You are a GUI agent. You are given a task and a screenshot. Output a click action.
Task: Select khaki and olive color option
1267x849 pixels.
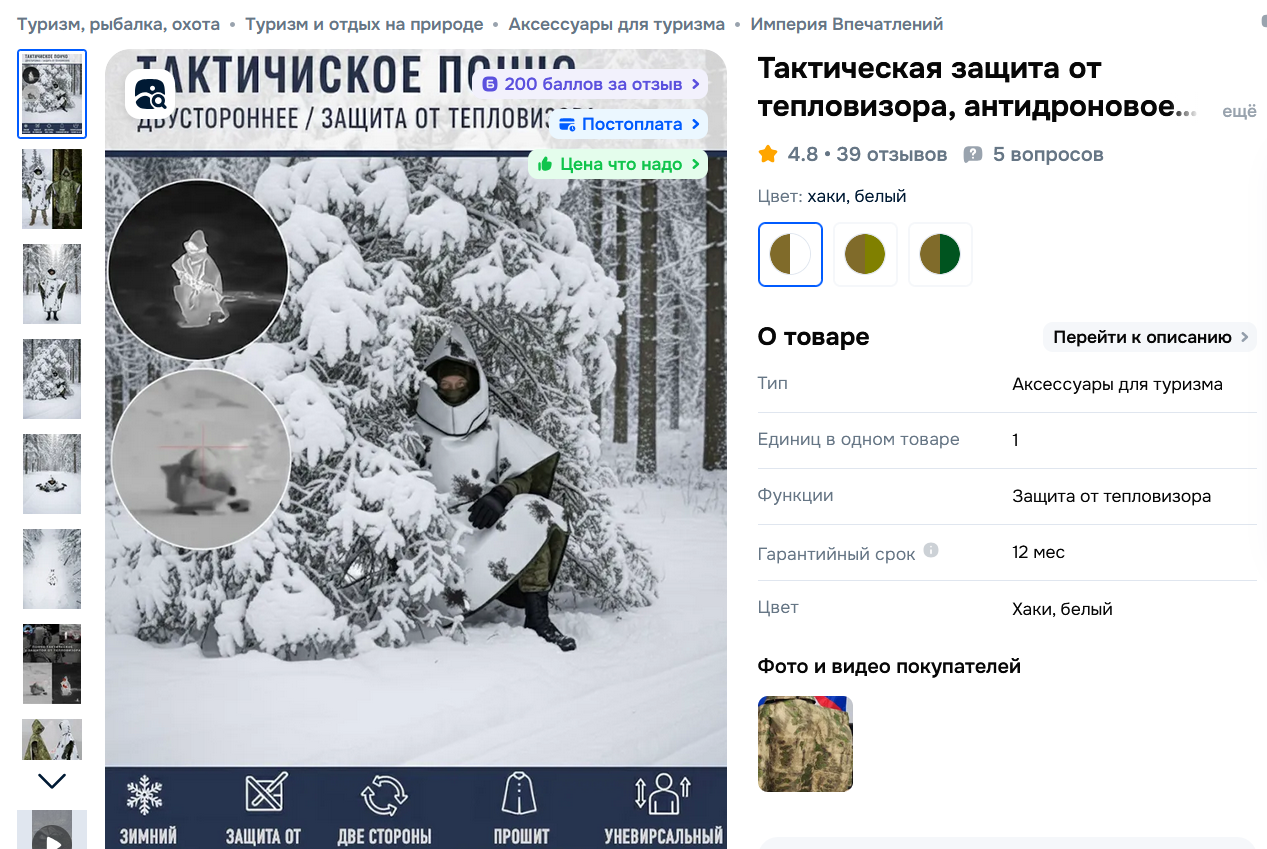(865, 254)
